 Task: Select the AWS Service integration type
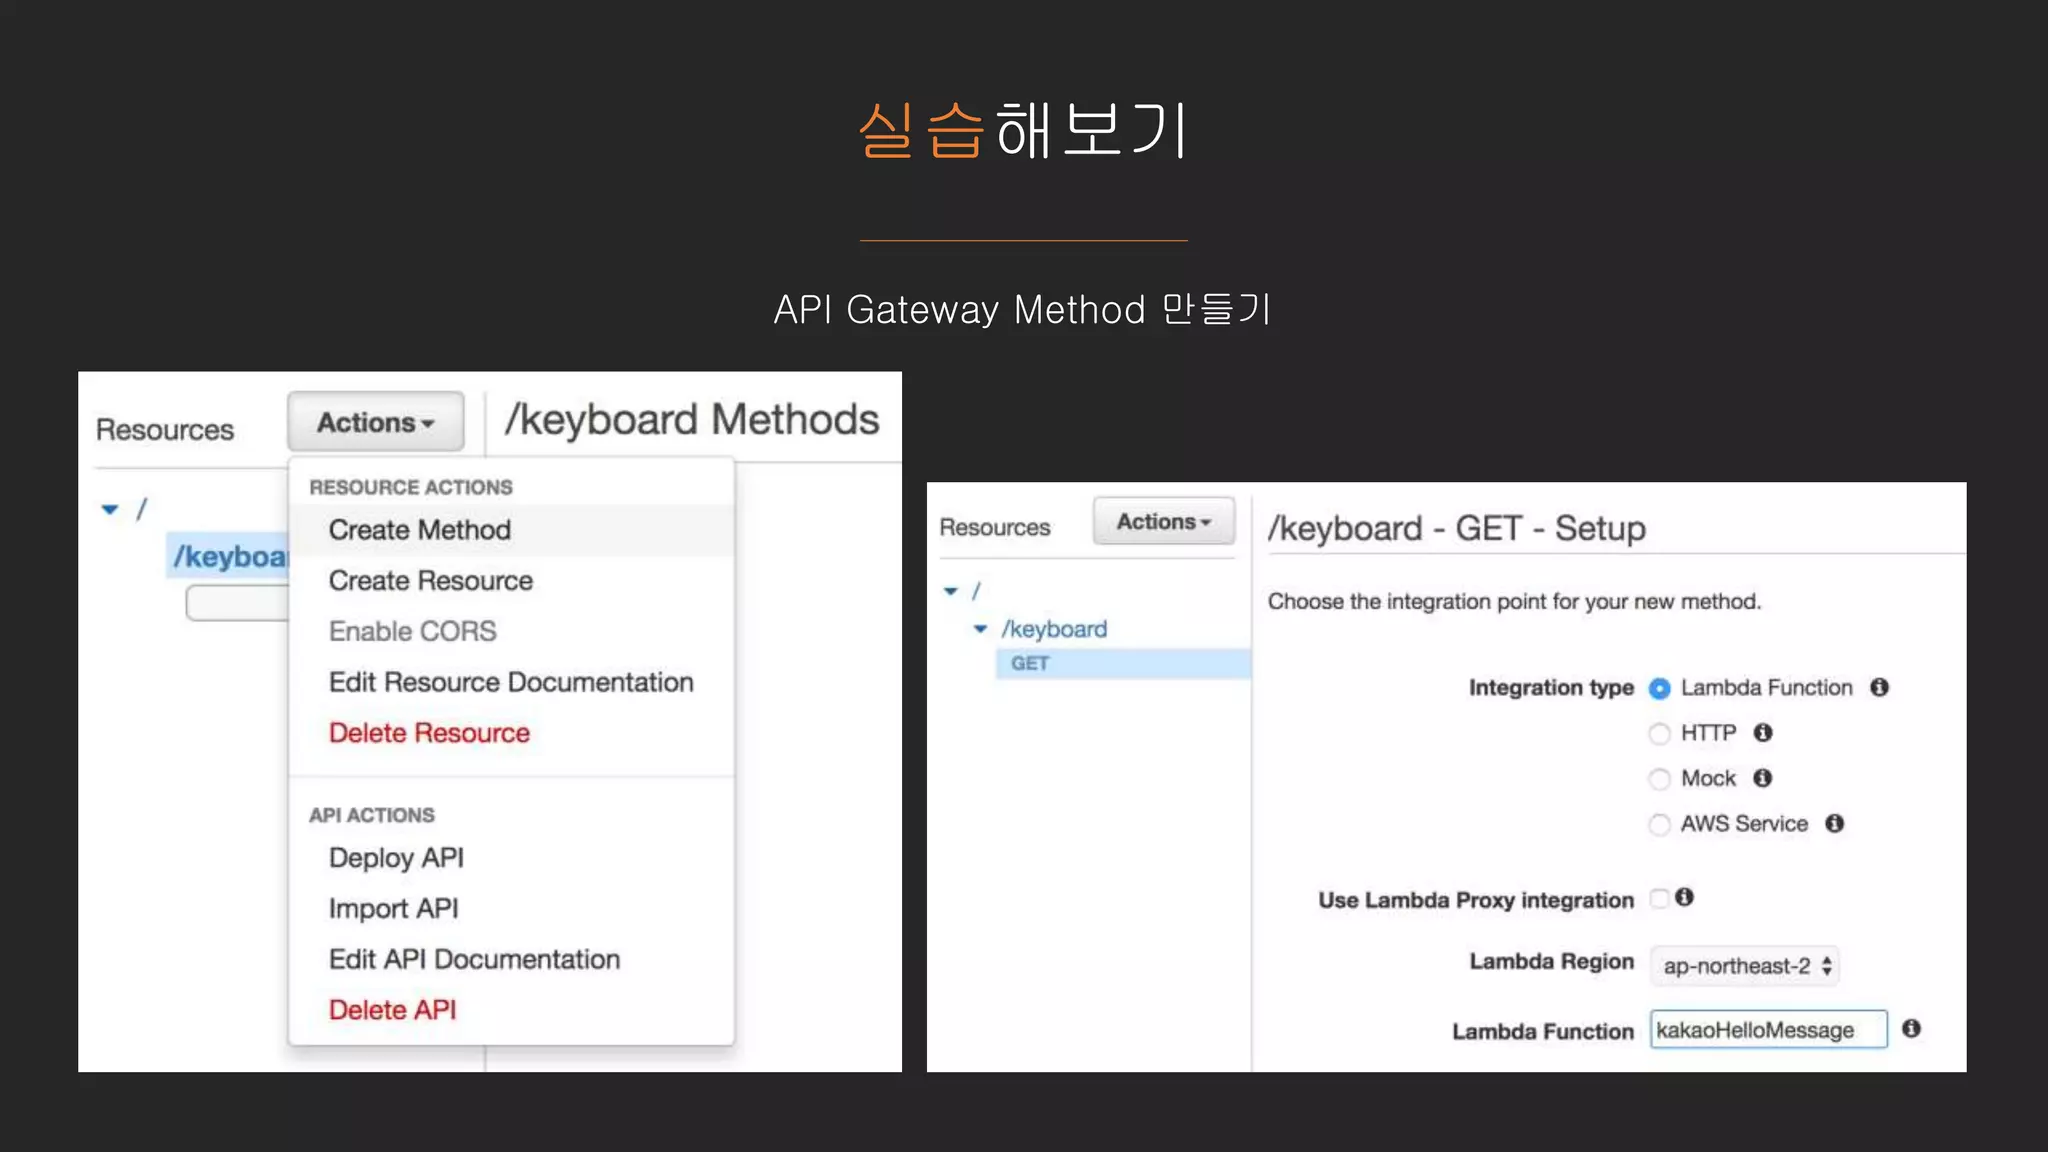[1660, 825]
